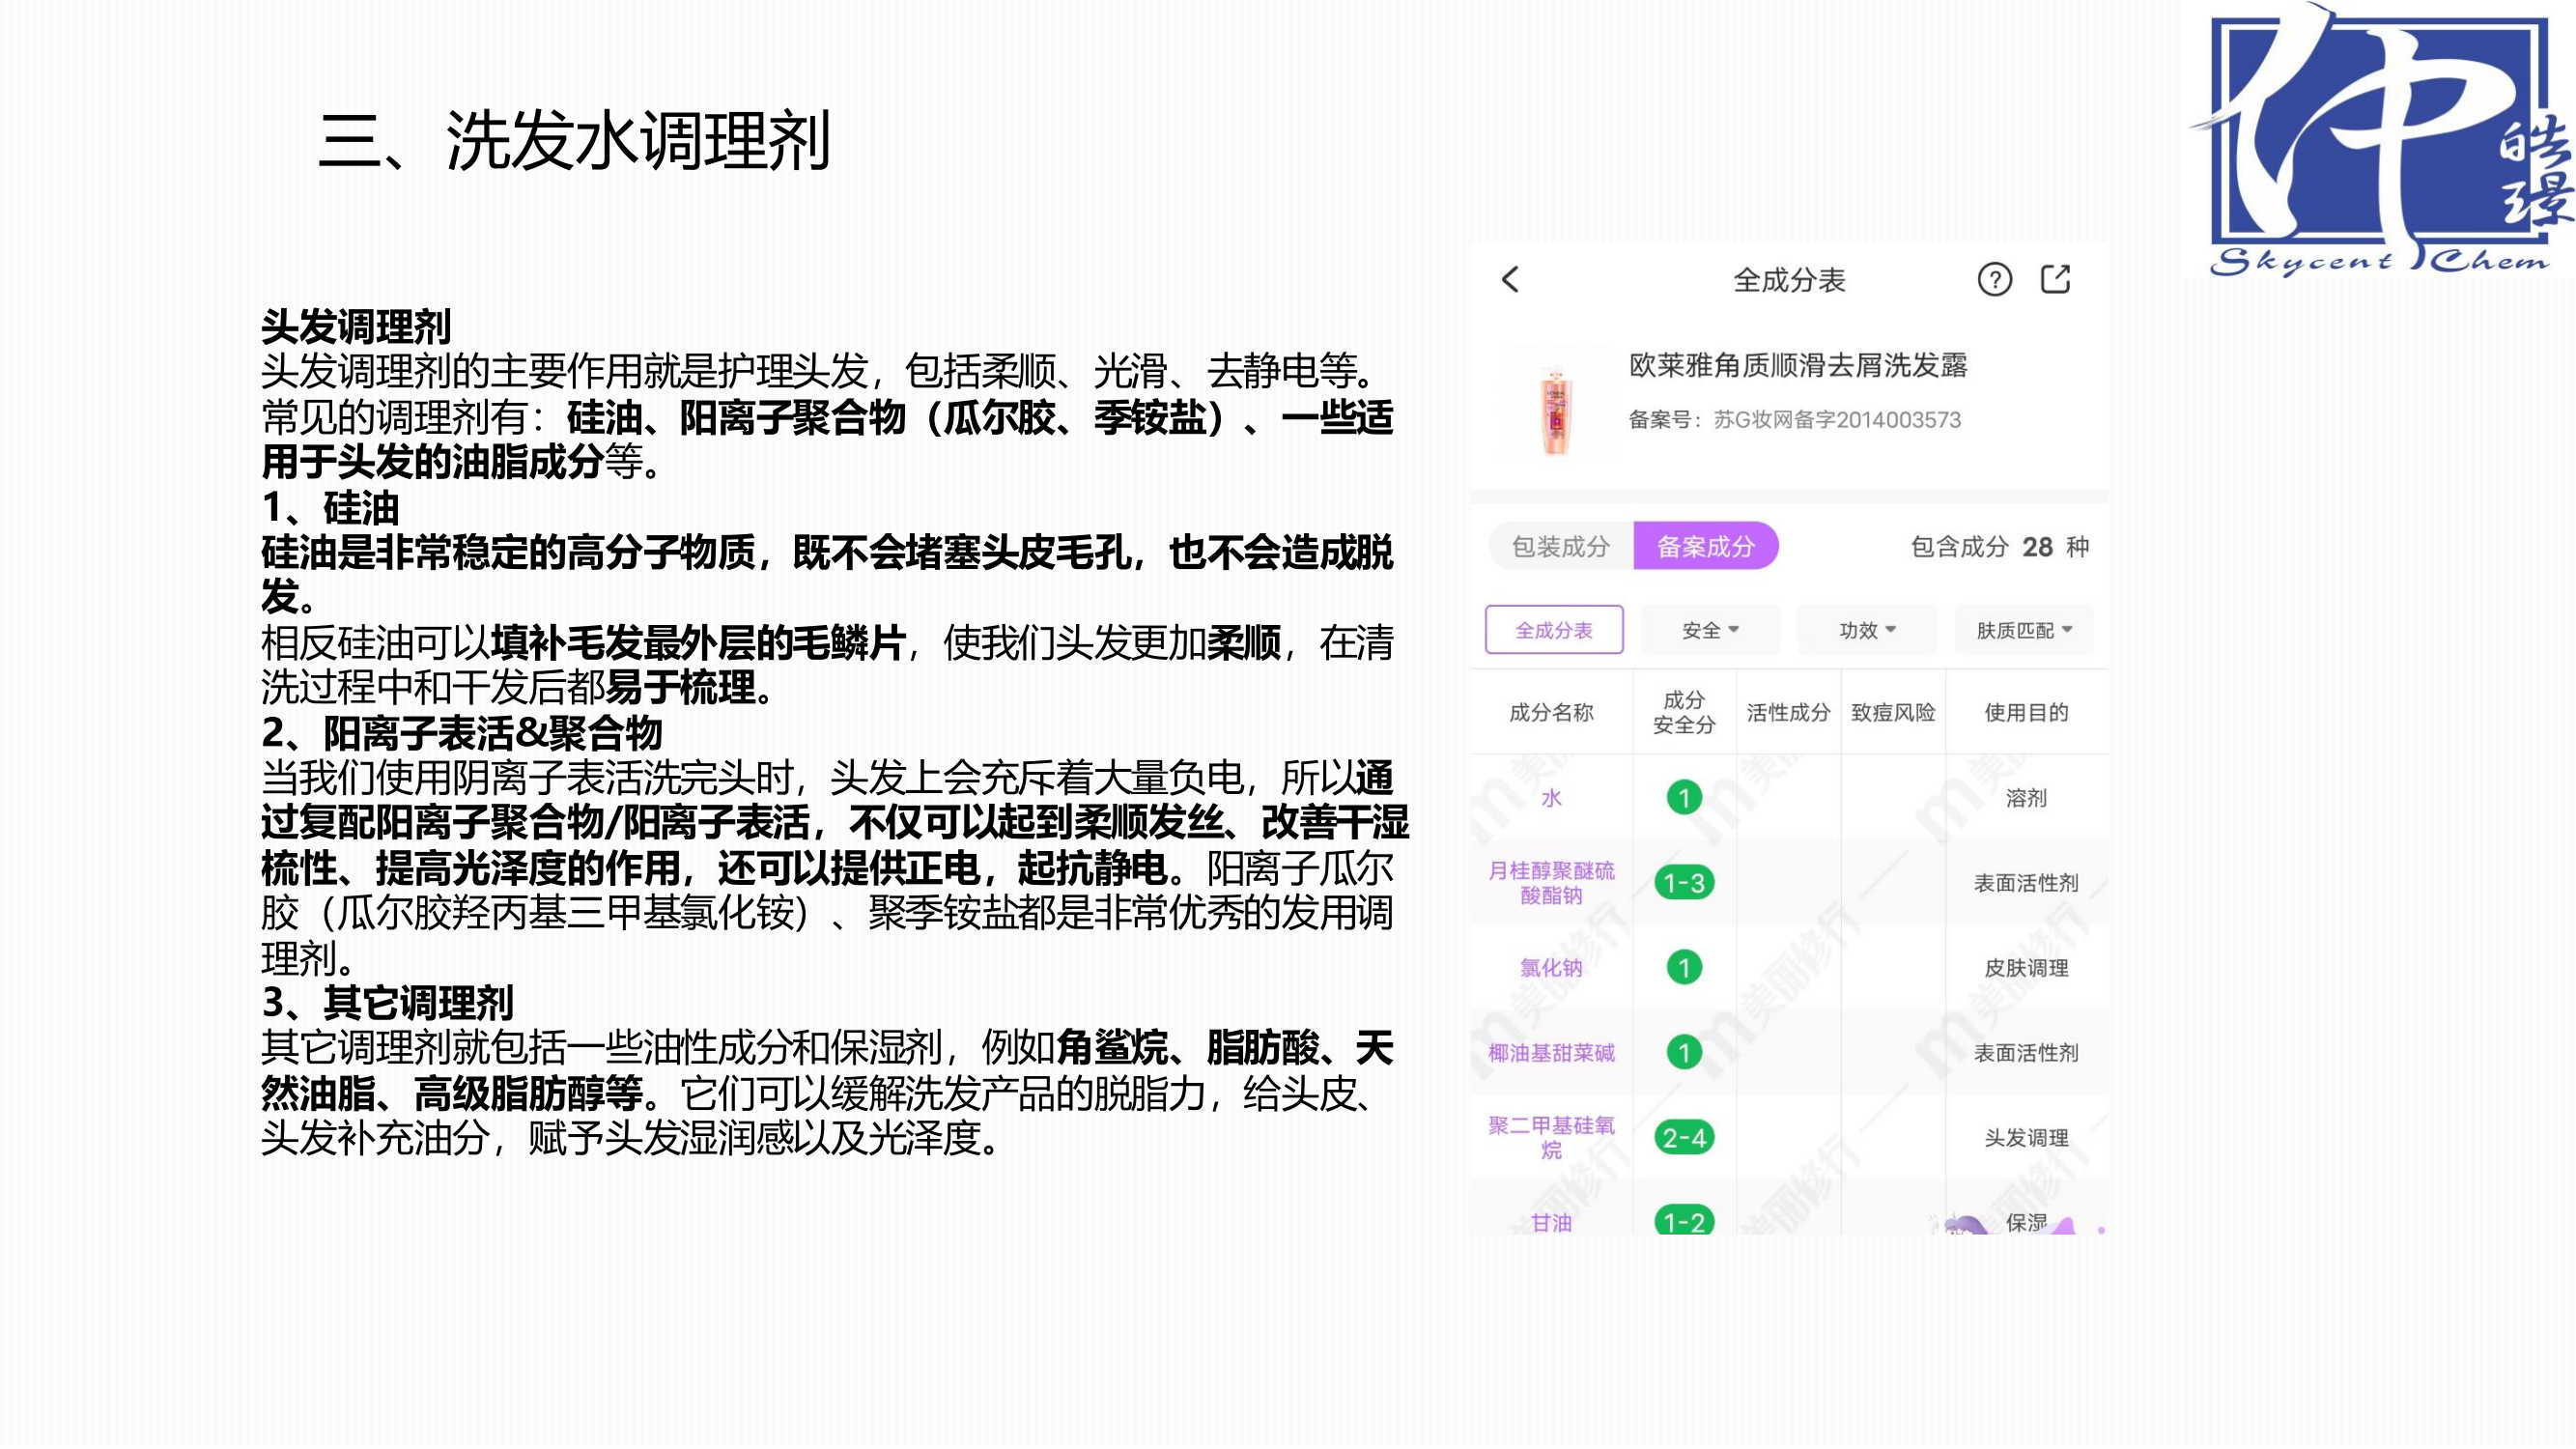Expand the 安全 dropdown filter
Image resolution: width=2576 pixels, height=1449 pixels.
1710,630
